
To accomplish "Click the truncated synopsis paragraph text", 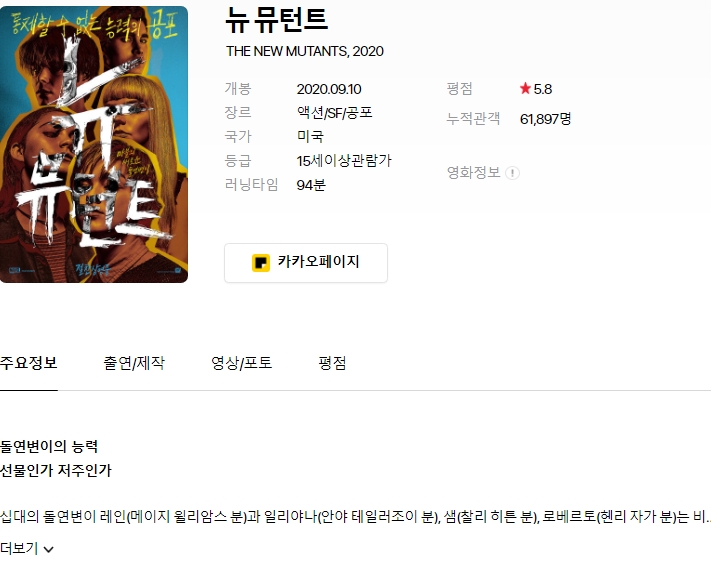I will click(356, 517).
